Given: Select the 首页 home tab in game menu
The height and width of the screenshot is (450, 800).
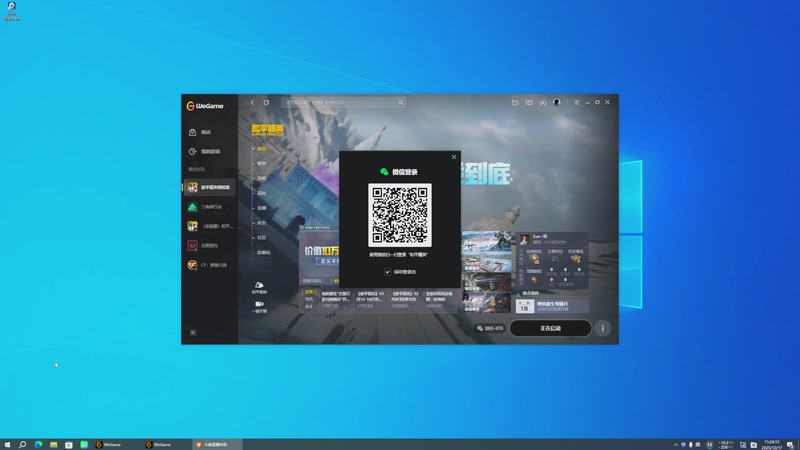Looking at the screenshot, I should coord(261,148).
